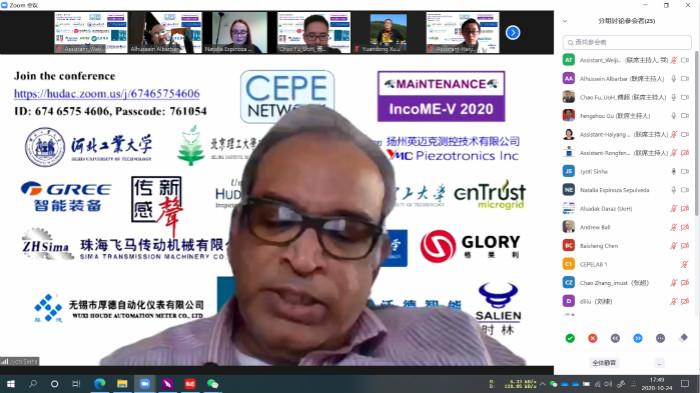Select Assistant-Haiyang video thumbnail
The height and width of the screenshot is (393, 700).
(463, 33)
